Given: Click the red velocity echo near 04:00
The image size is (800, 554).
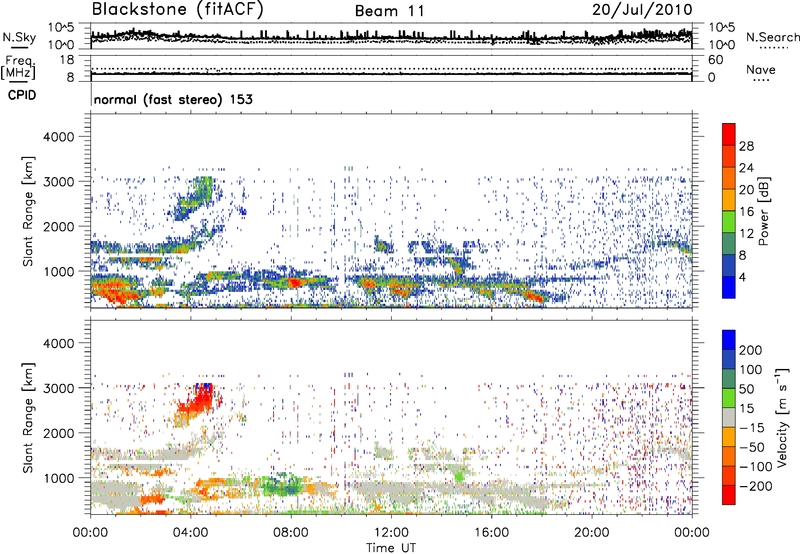Looking at the screenshot, I should (x=195, y=403).
